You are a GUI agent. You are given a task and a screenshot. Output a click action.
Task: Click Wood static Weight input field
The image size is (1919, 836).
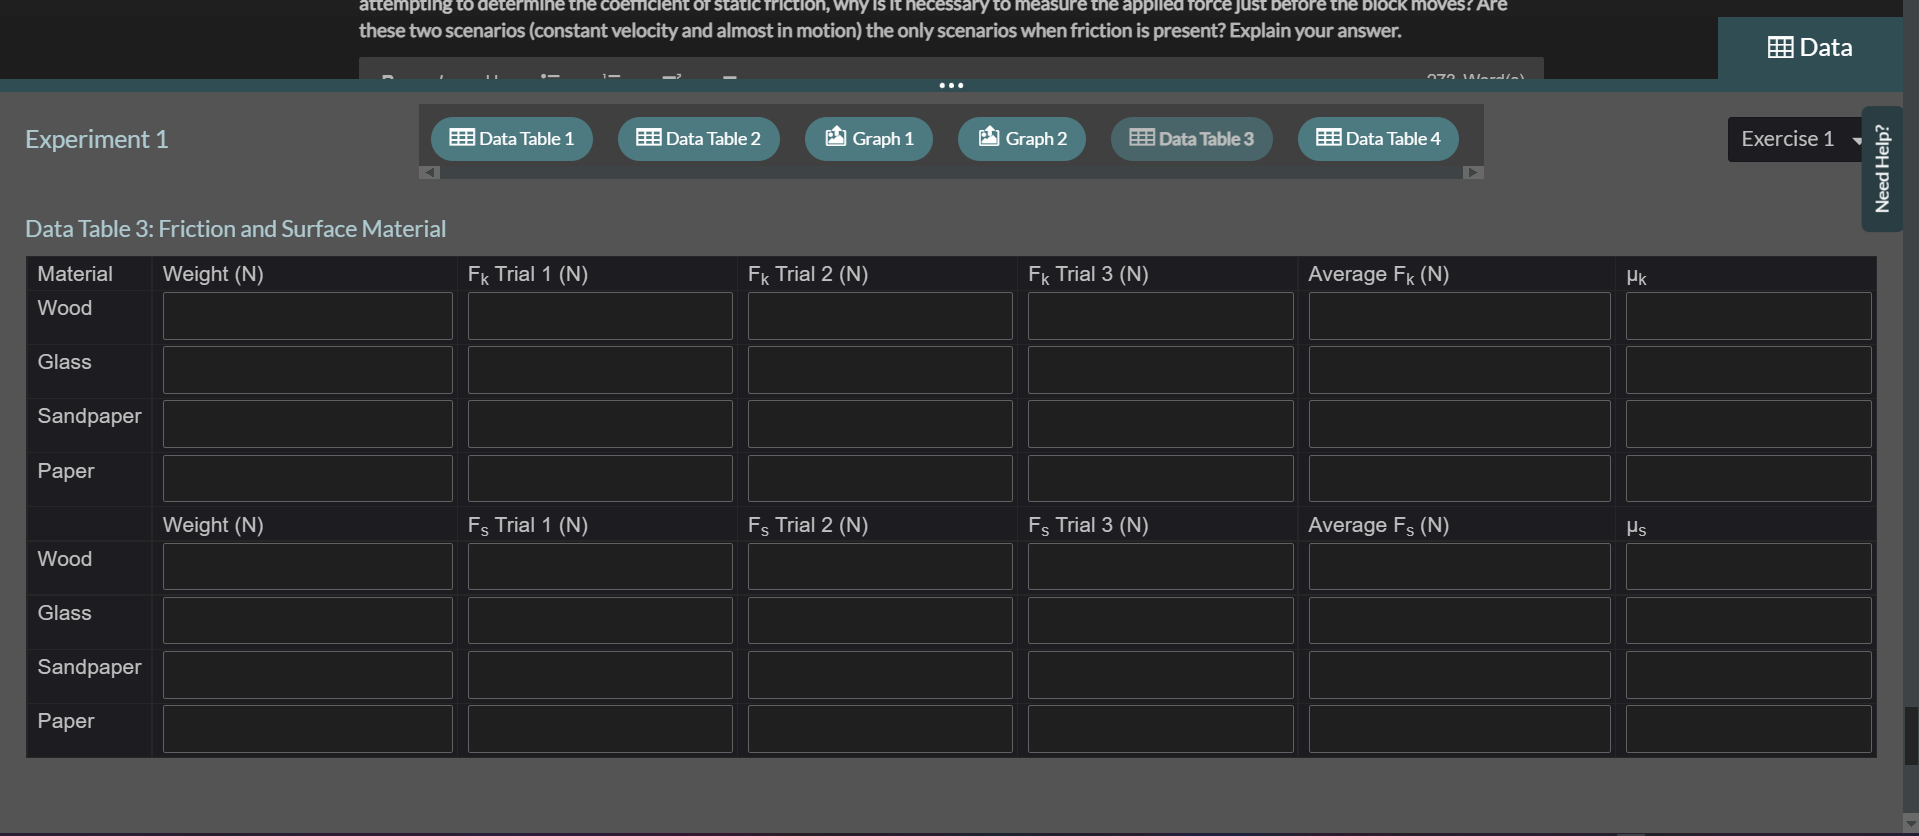308,567
